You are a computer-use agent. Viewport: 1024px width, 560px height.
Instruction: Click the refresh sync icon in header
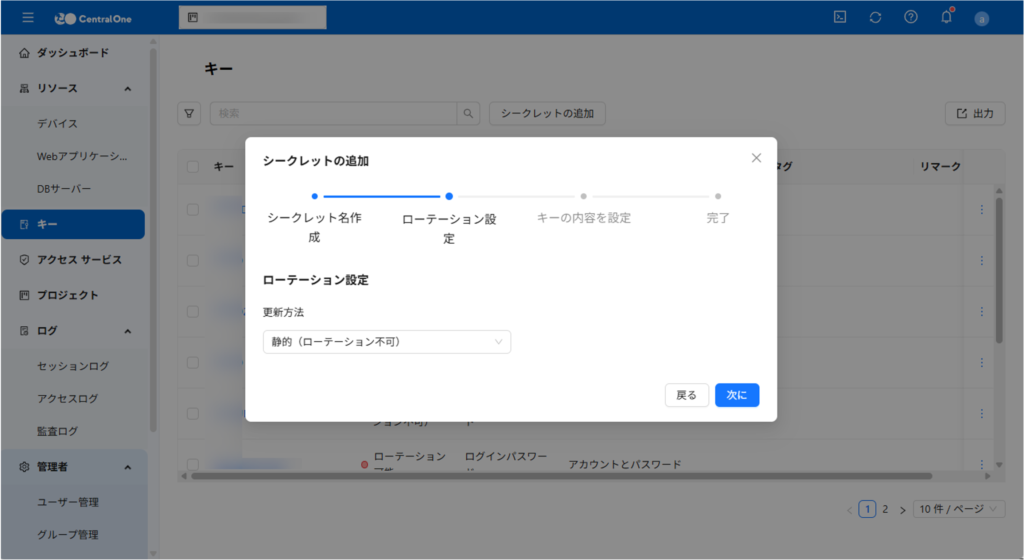tap(876, 17)
